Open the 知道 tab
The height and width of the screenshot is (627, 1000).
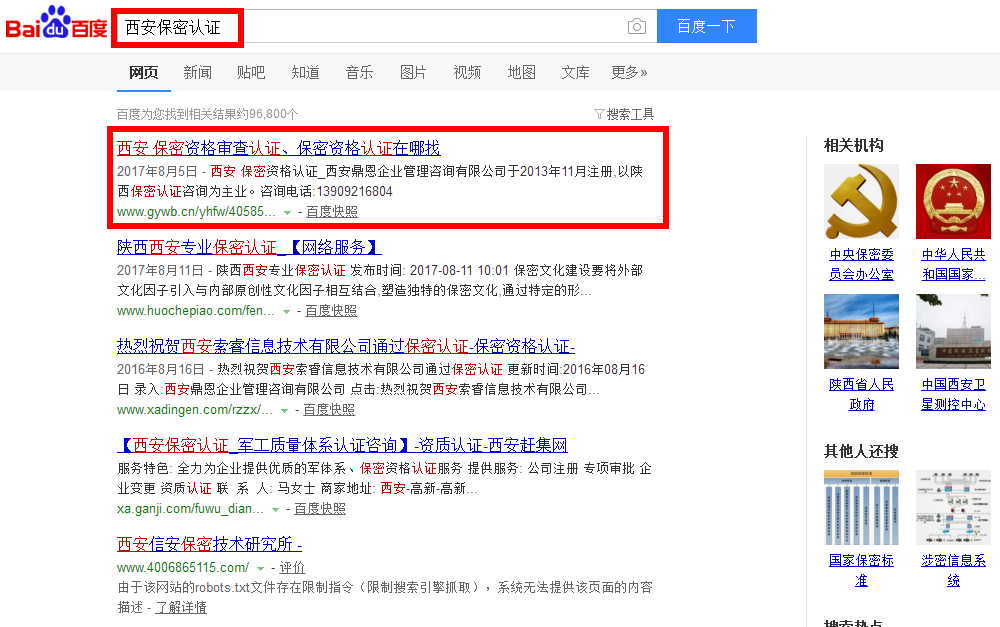pyautogui.click(x=305, y=73)
